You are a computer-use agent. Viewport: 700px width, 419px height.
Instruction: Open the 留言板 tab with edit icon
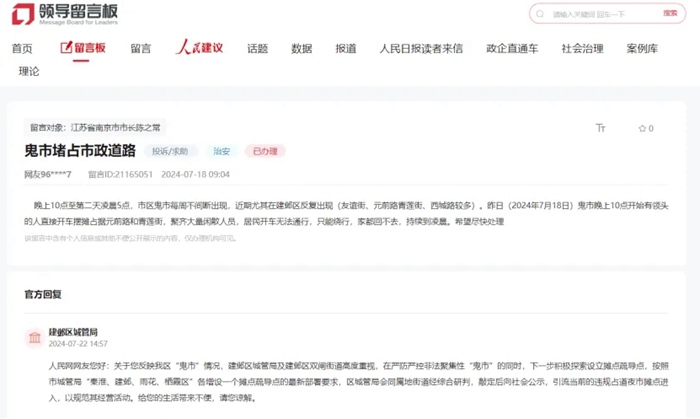[82, 48]
